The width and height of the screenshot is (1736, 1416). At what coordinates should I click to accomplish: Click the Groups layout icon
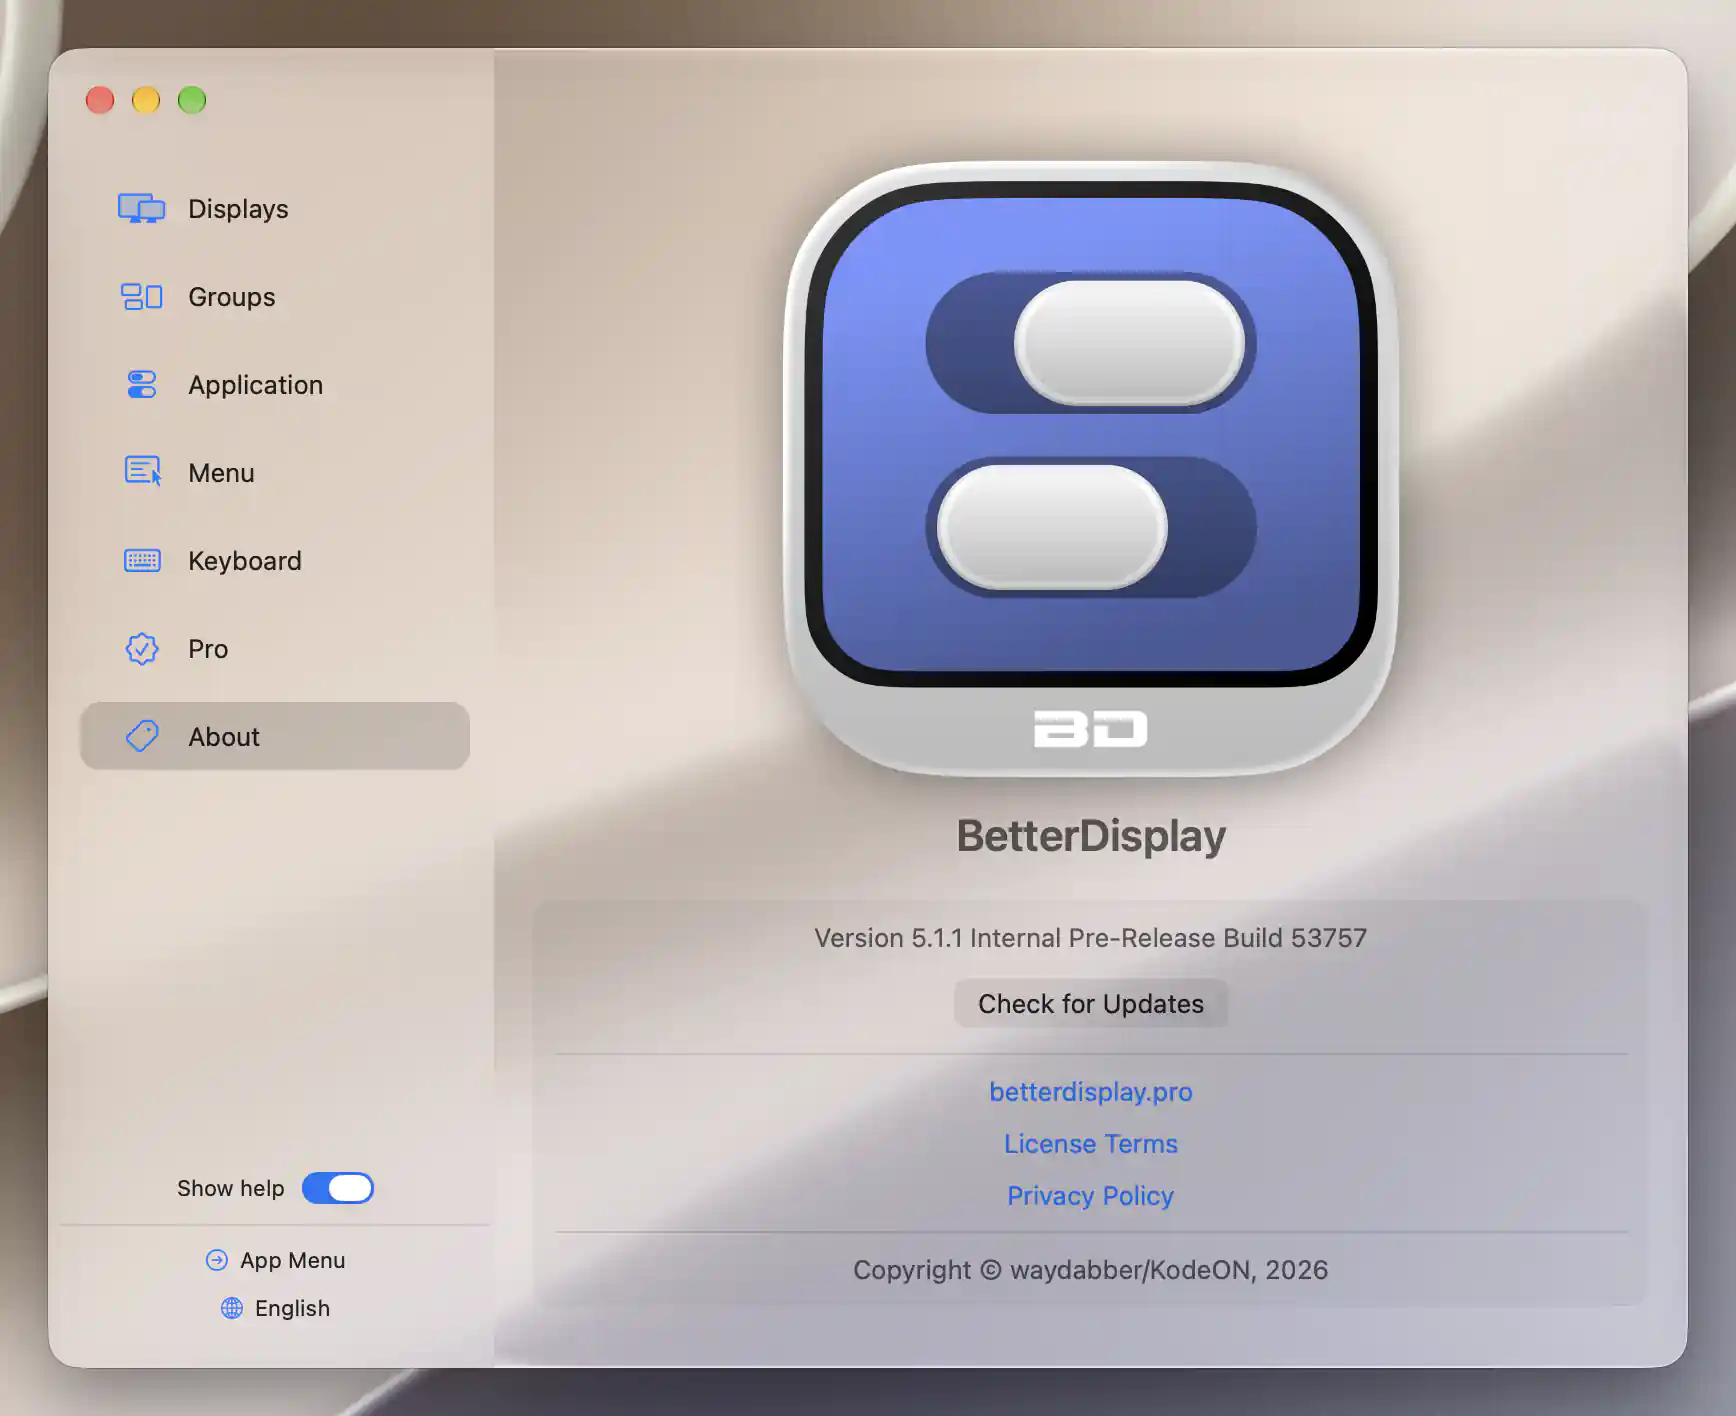[141, 296]
